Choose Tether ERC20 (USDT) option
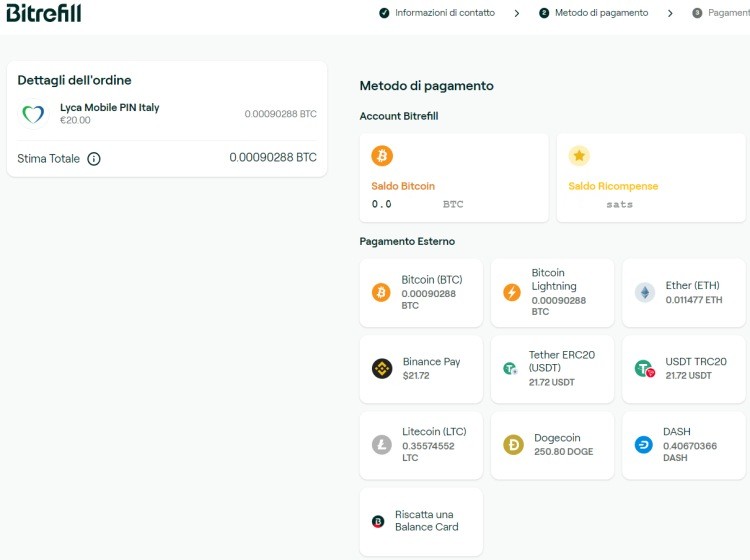 tap(552, 369)
